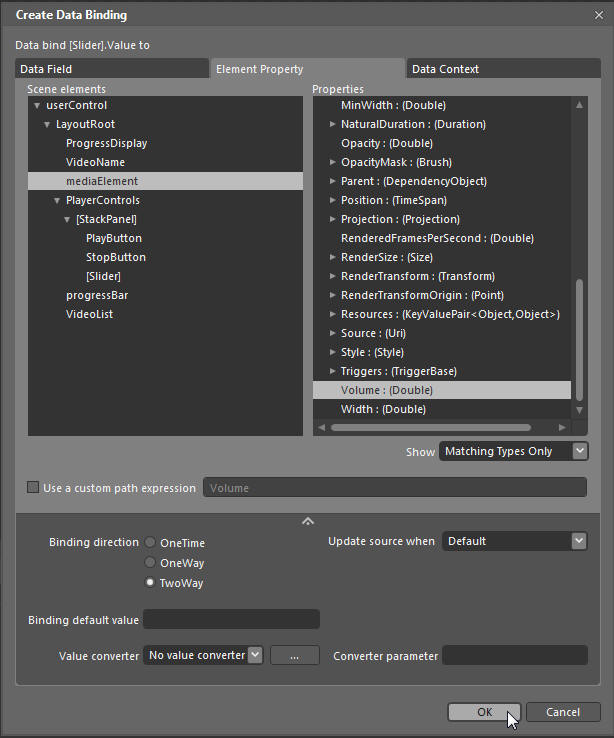The height and width of the screenshot is (738, 614).
Task: Choose the Width : (Double) property
Action: [x=383, y=409]
